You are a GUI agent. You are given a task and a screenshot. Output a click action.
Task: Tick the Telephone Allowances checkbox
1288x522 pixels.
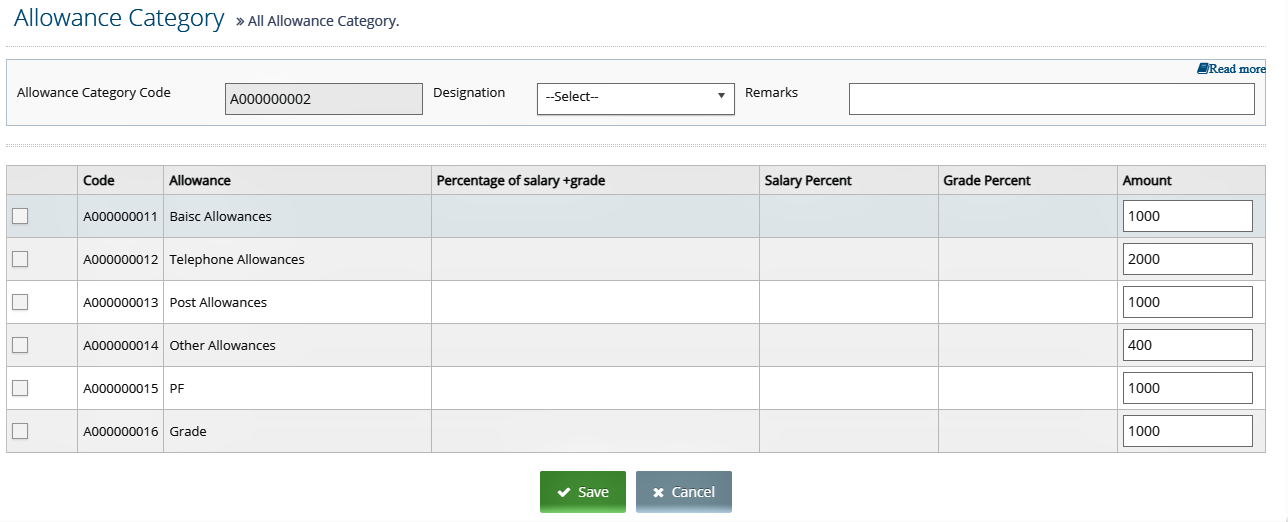[20, 259]
